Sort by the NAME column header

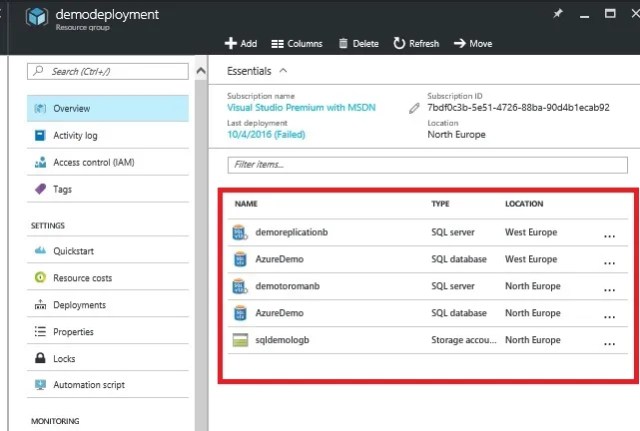pos(246,204)
